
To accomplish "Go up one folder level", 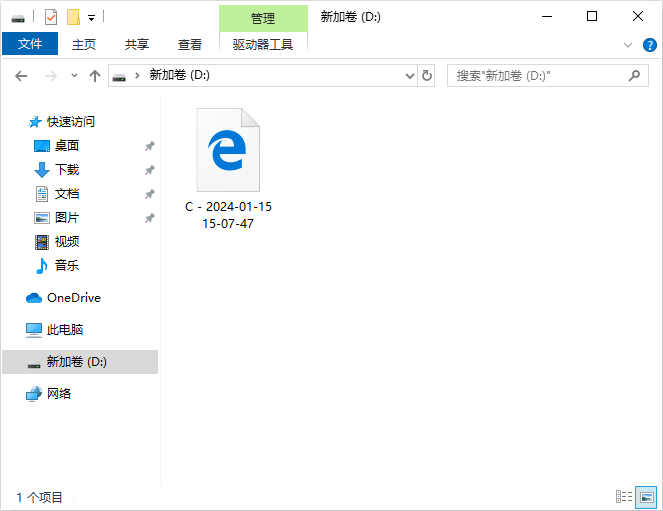I will coord(95,76).
